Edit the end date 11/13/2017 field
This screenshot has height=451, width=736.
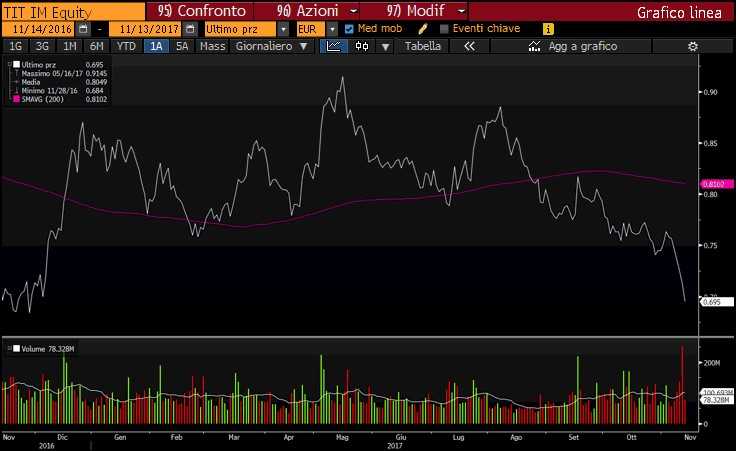(146, 29)
